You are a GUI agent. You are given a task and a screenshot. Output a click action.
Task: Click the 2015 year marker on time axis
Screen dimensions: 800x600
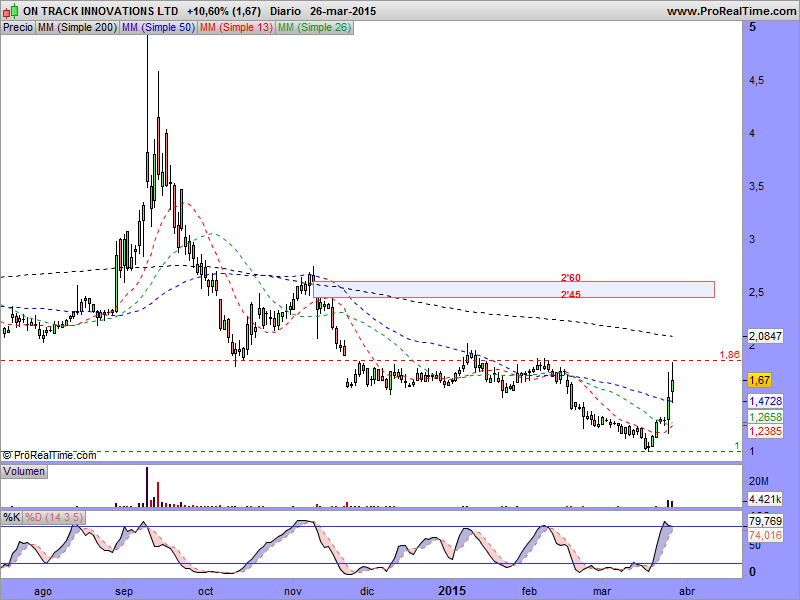point(453,591)
